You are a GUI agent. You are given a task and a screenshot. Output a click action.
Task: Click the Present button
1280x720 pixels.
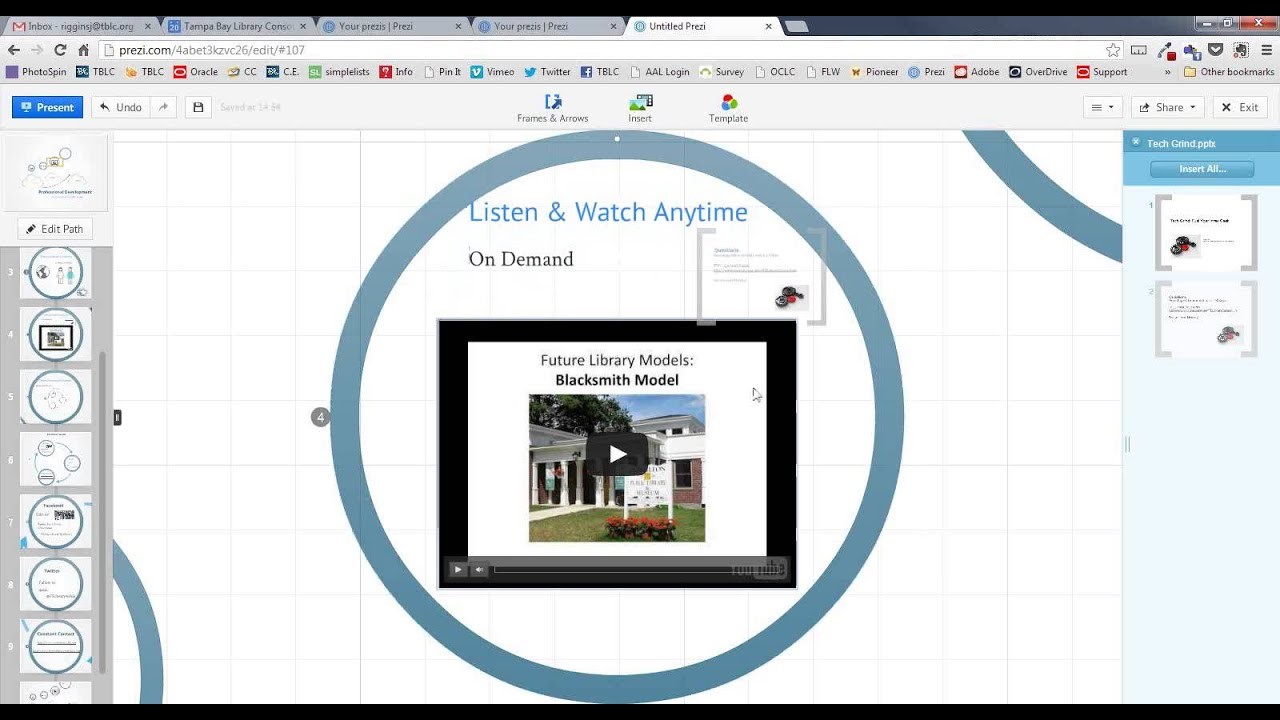click(46, 106)
